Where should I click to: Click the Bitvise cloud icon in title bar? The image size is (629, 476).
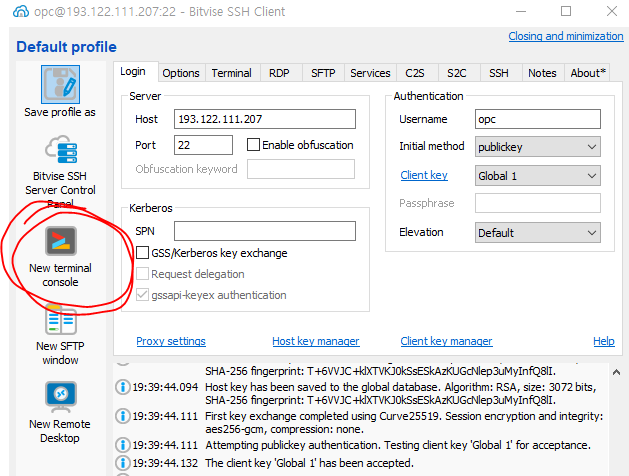click(x=21, y=12)
